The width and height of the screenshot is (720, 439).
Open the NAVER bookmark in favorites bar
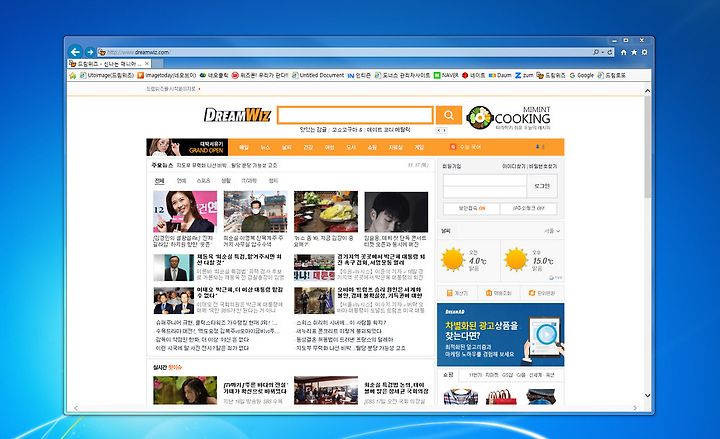click(446, 75)
